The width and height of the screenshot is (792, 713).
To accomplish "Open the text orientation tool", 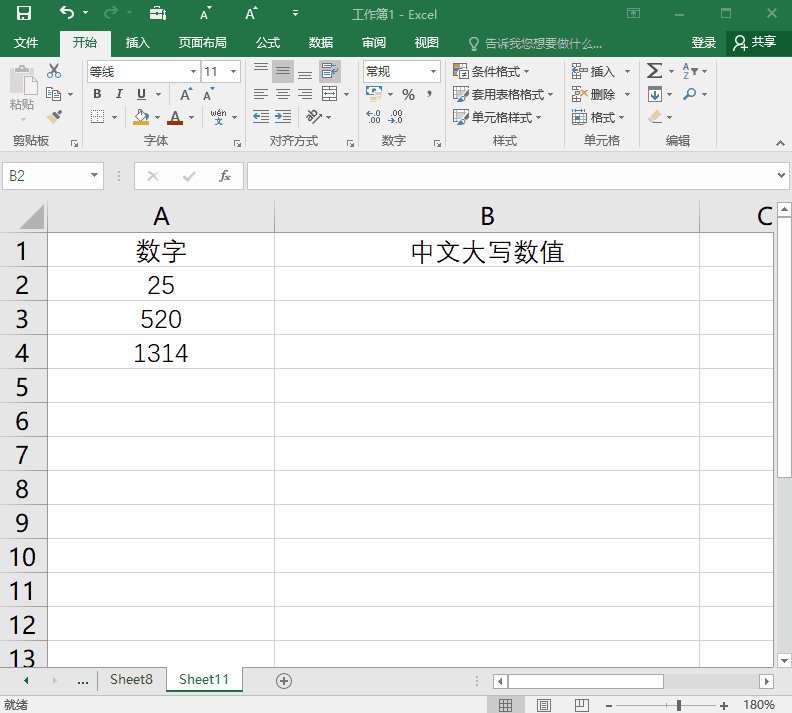I will pyautogui.click(x=314, y=117).
